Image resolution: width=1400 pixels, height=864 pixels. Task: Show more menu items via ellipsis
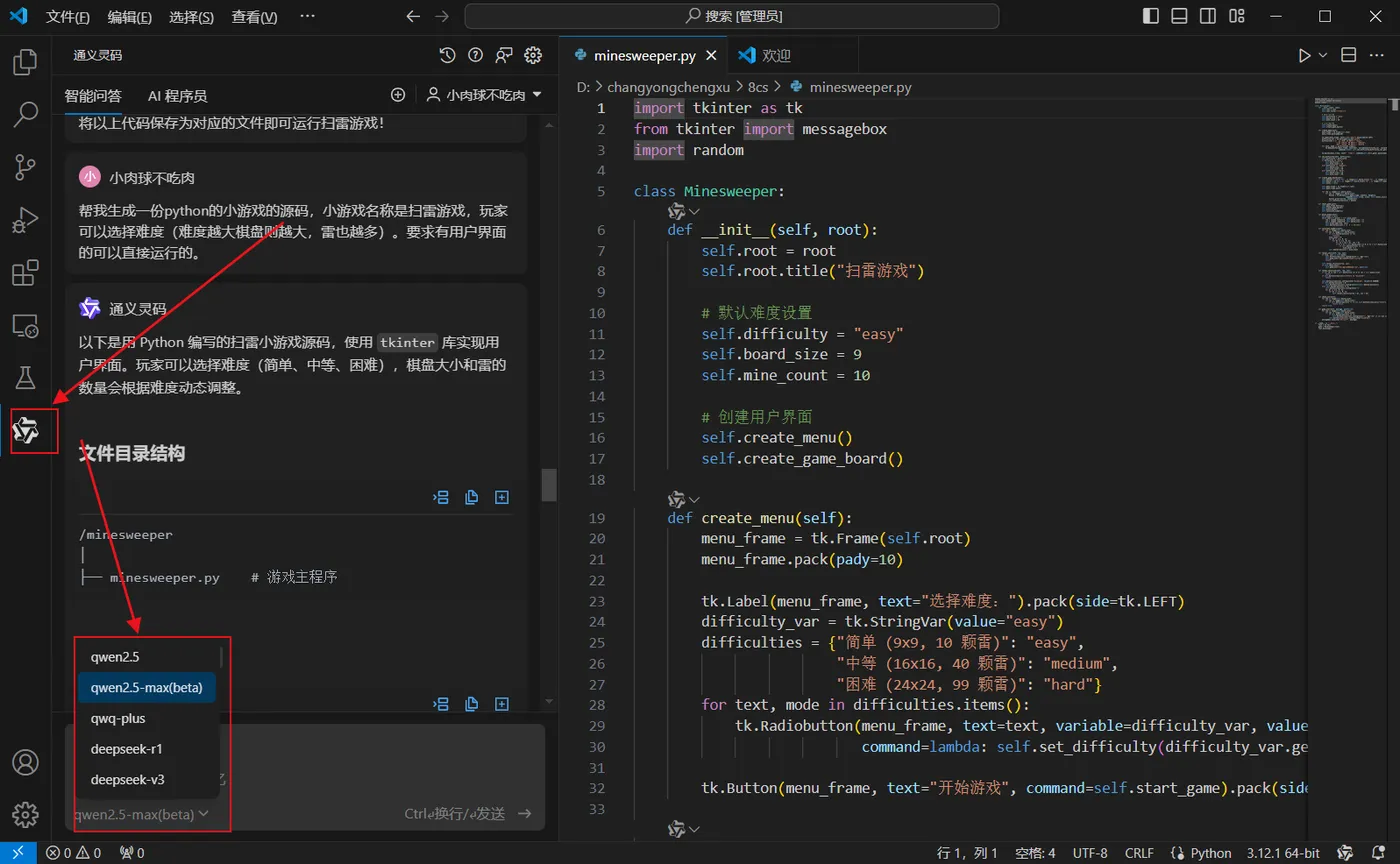point(307,17)
